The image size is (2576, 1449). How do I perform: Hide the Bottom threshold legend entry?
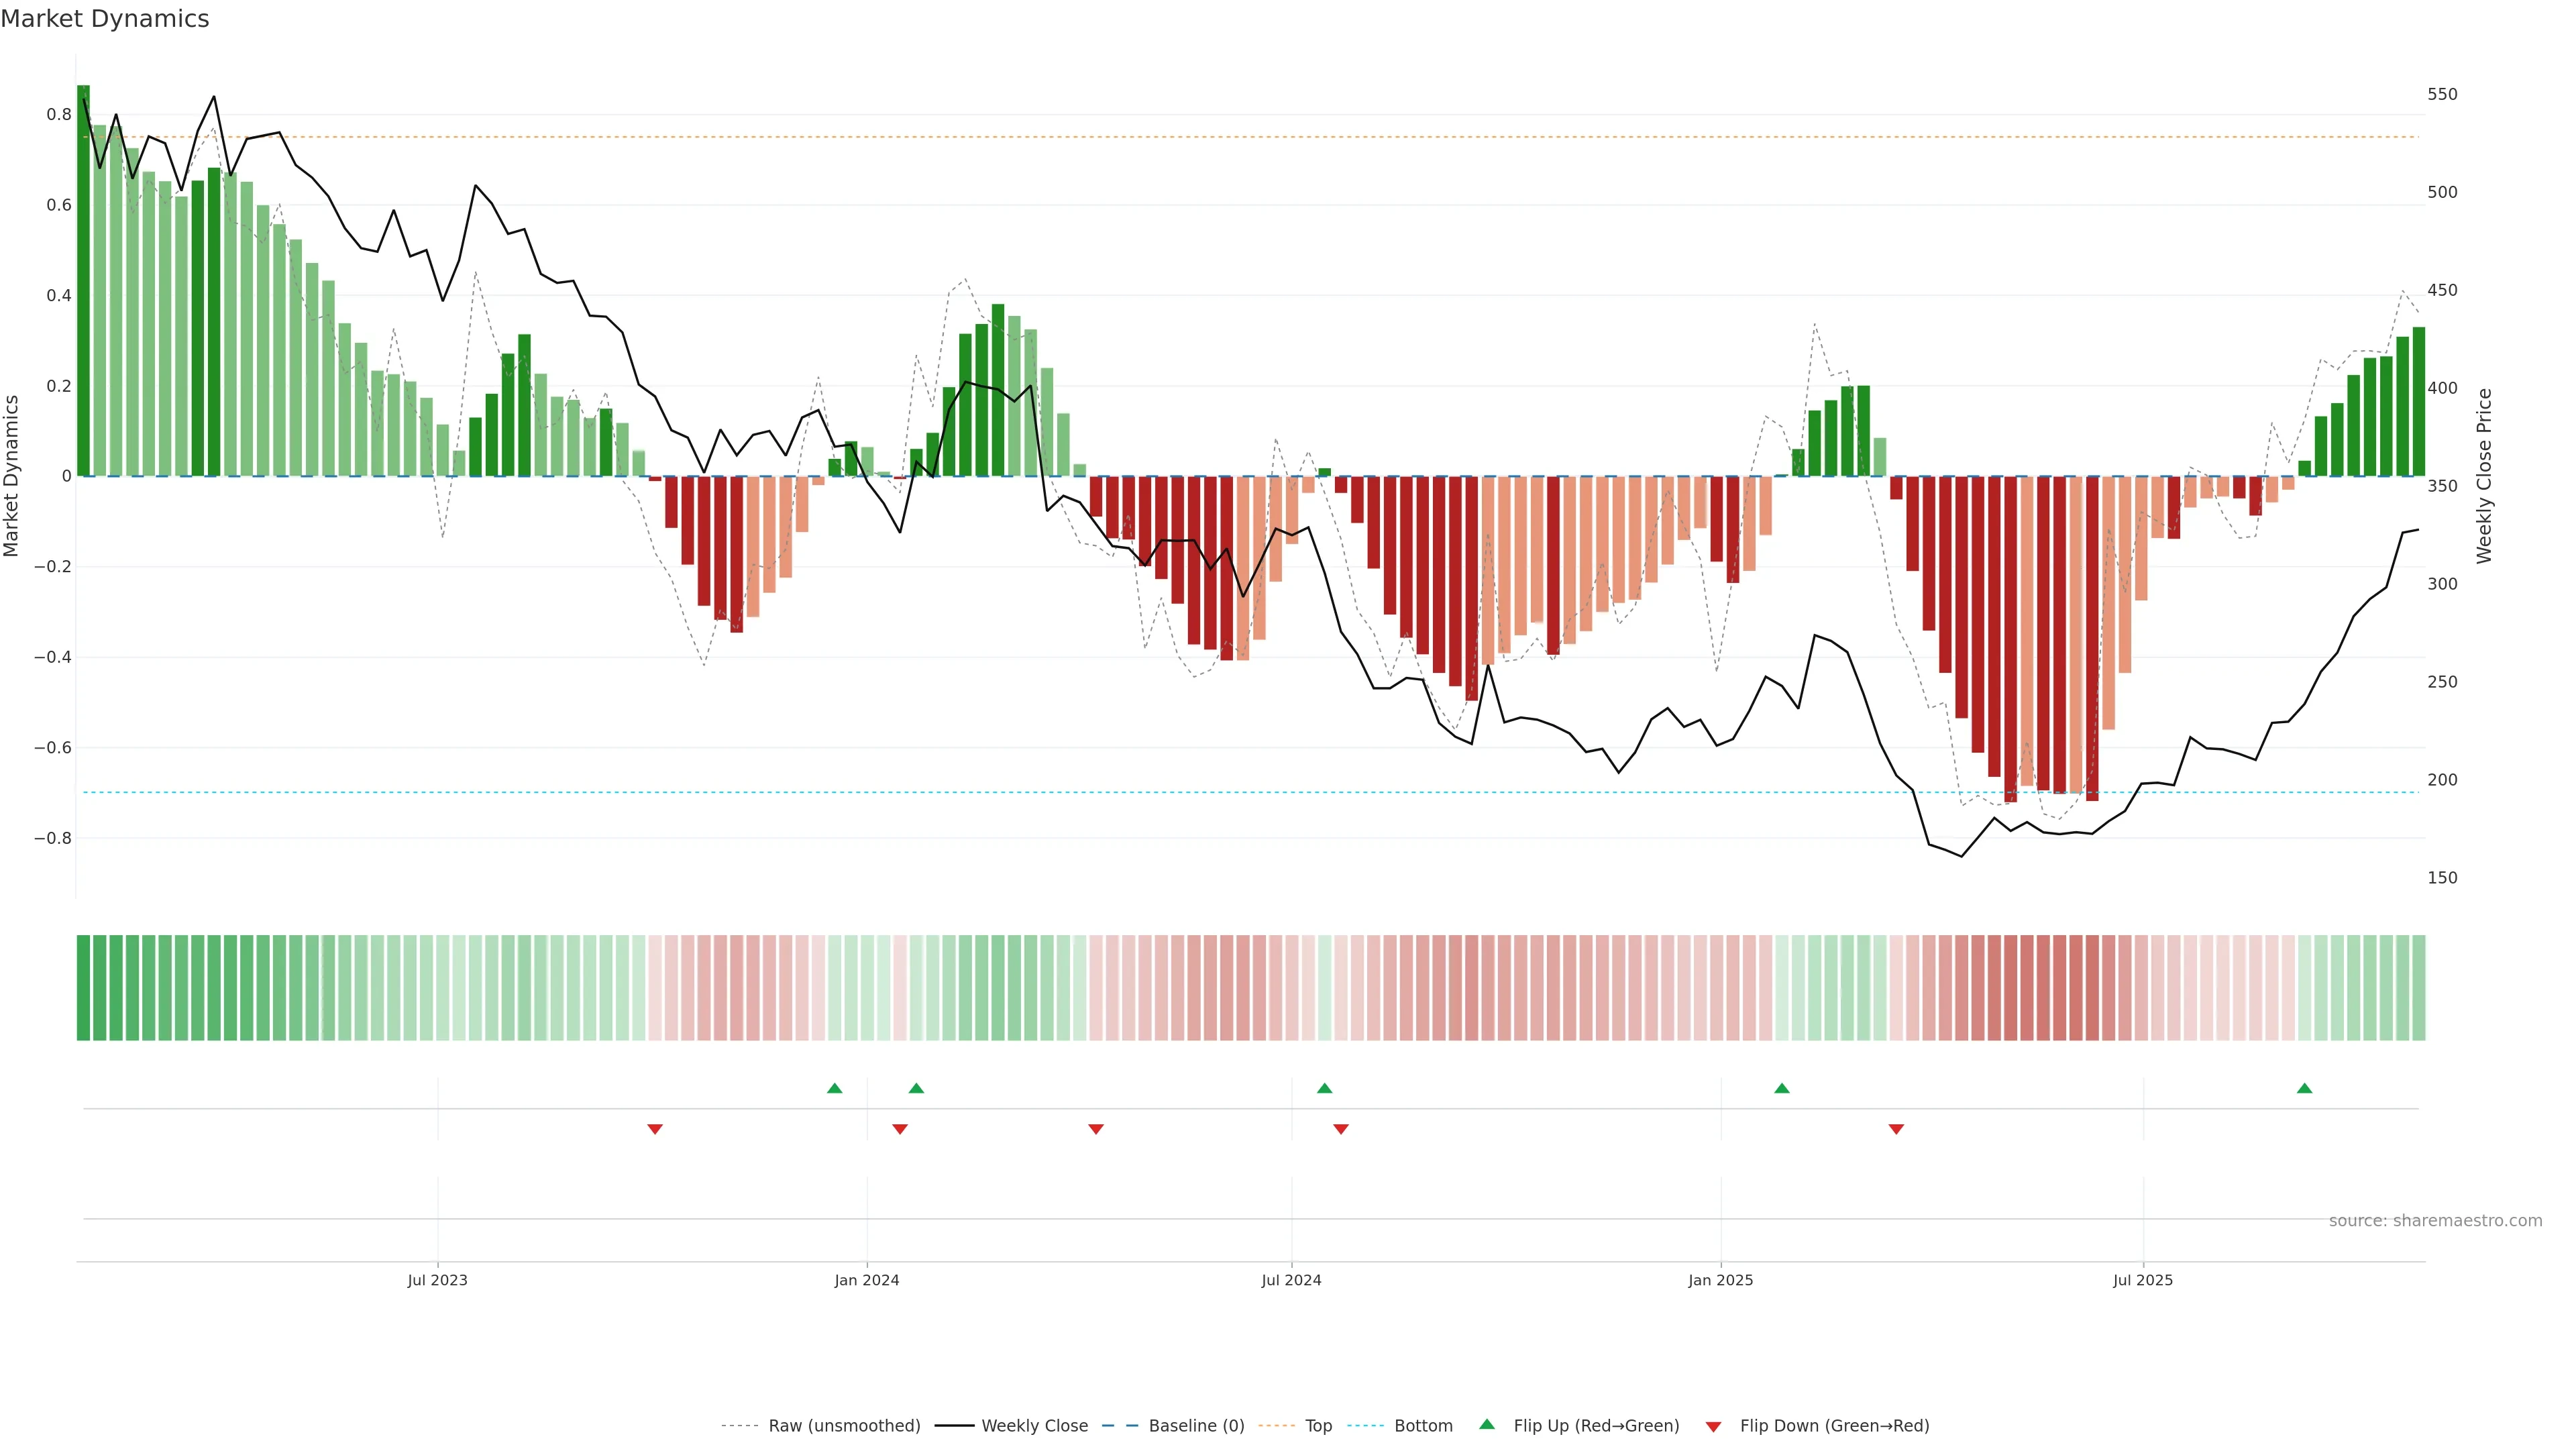(x=1423, y=1426)
